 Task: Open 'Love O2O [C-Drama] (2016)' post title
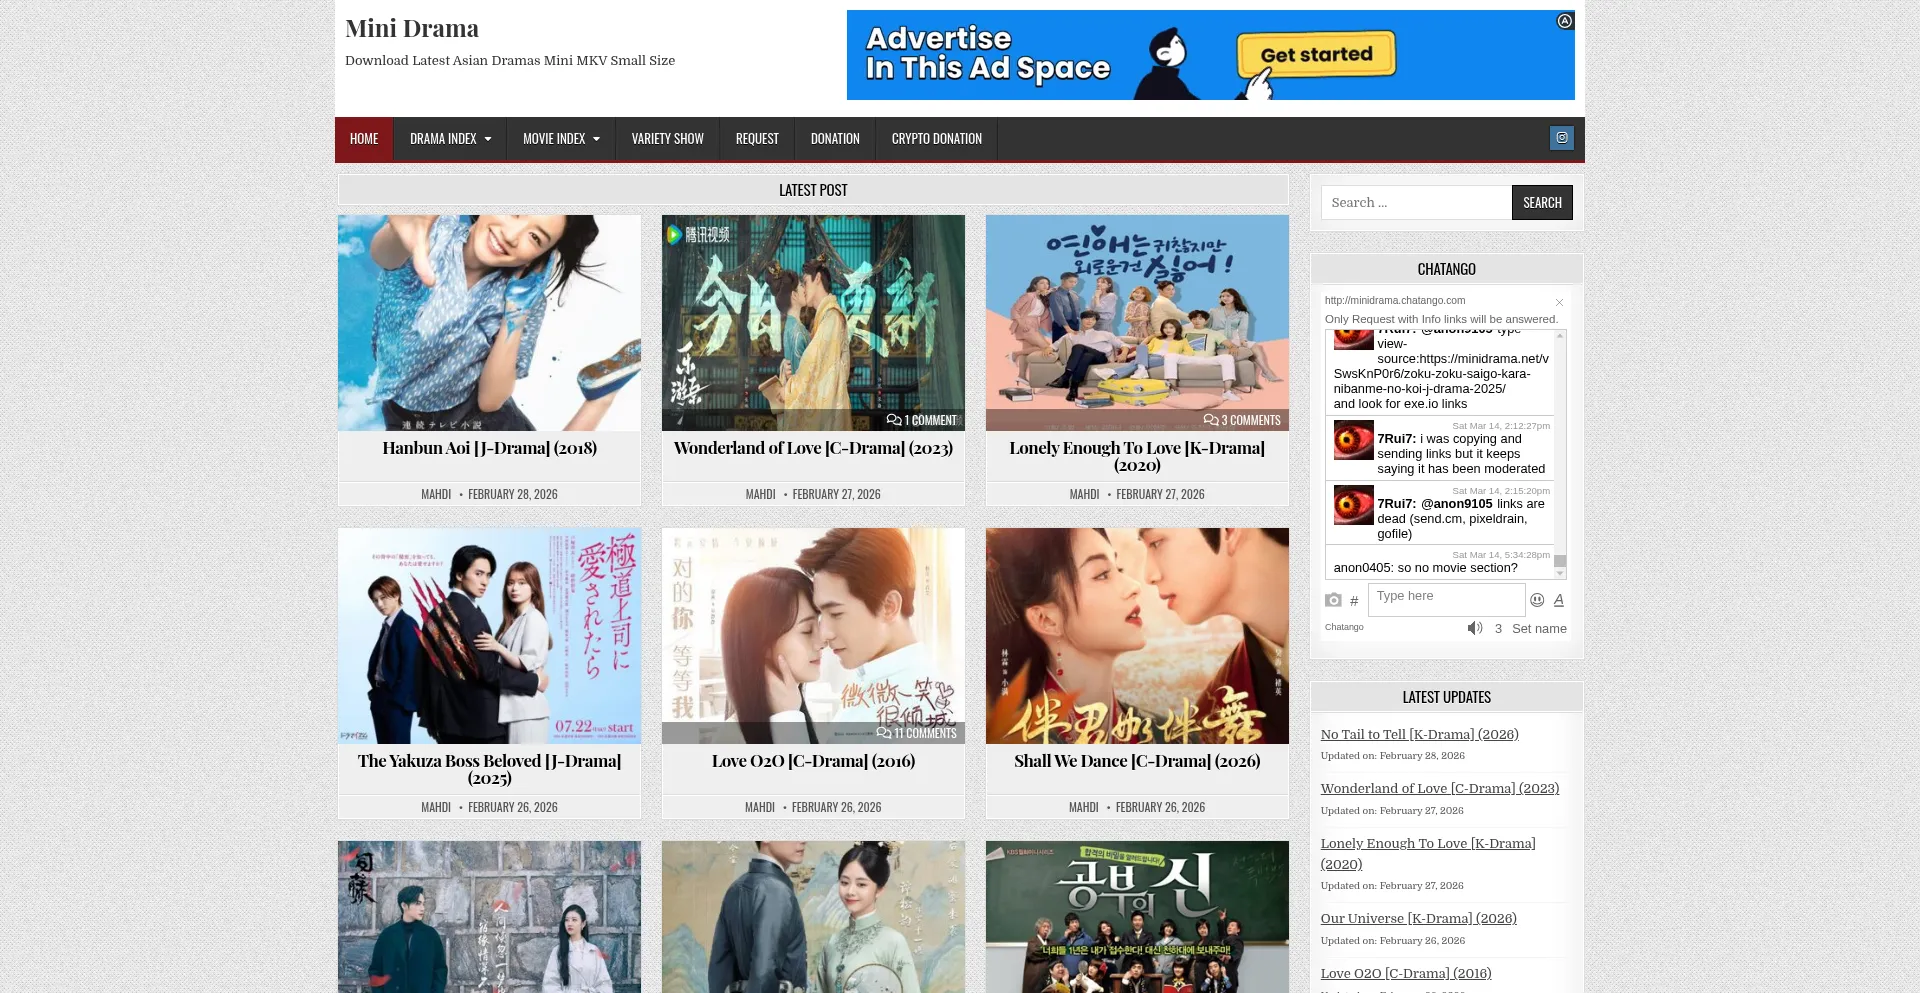point(813,761)
